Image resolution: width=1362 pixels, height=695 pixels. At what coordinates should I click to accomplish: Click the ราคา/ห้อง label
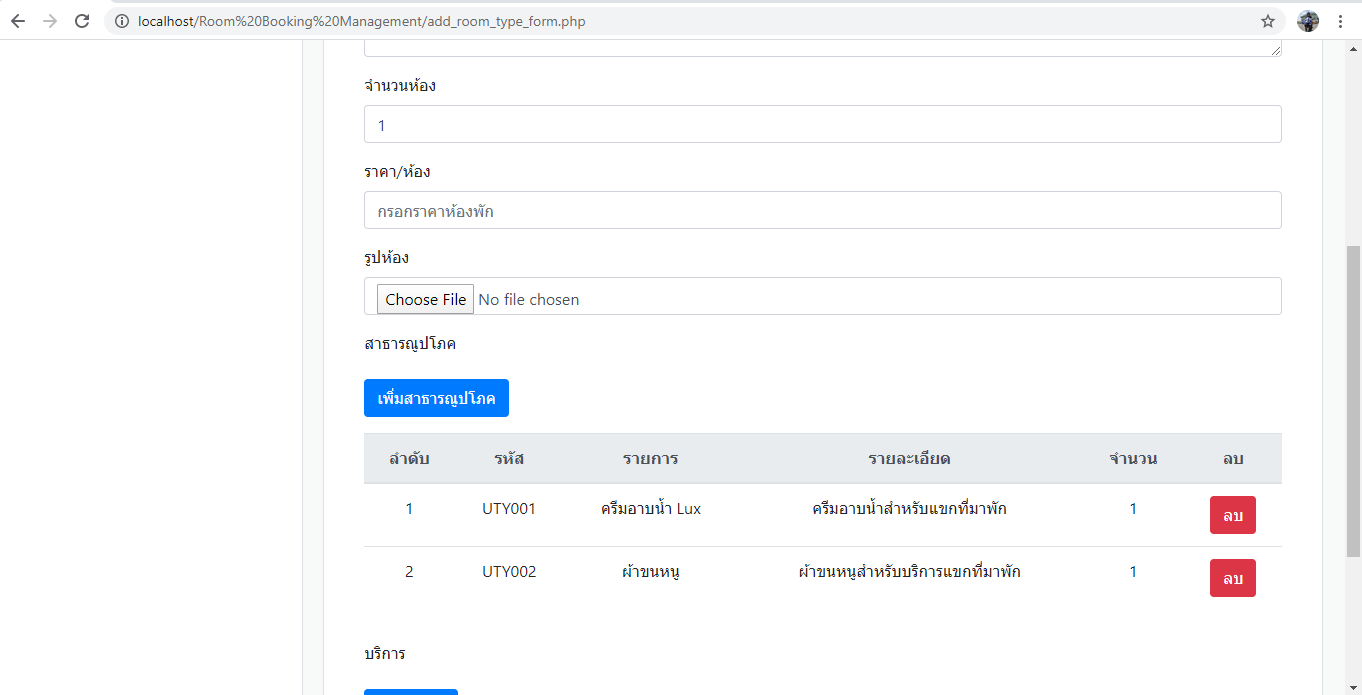click(397, 172)
